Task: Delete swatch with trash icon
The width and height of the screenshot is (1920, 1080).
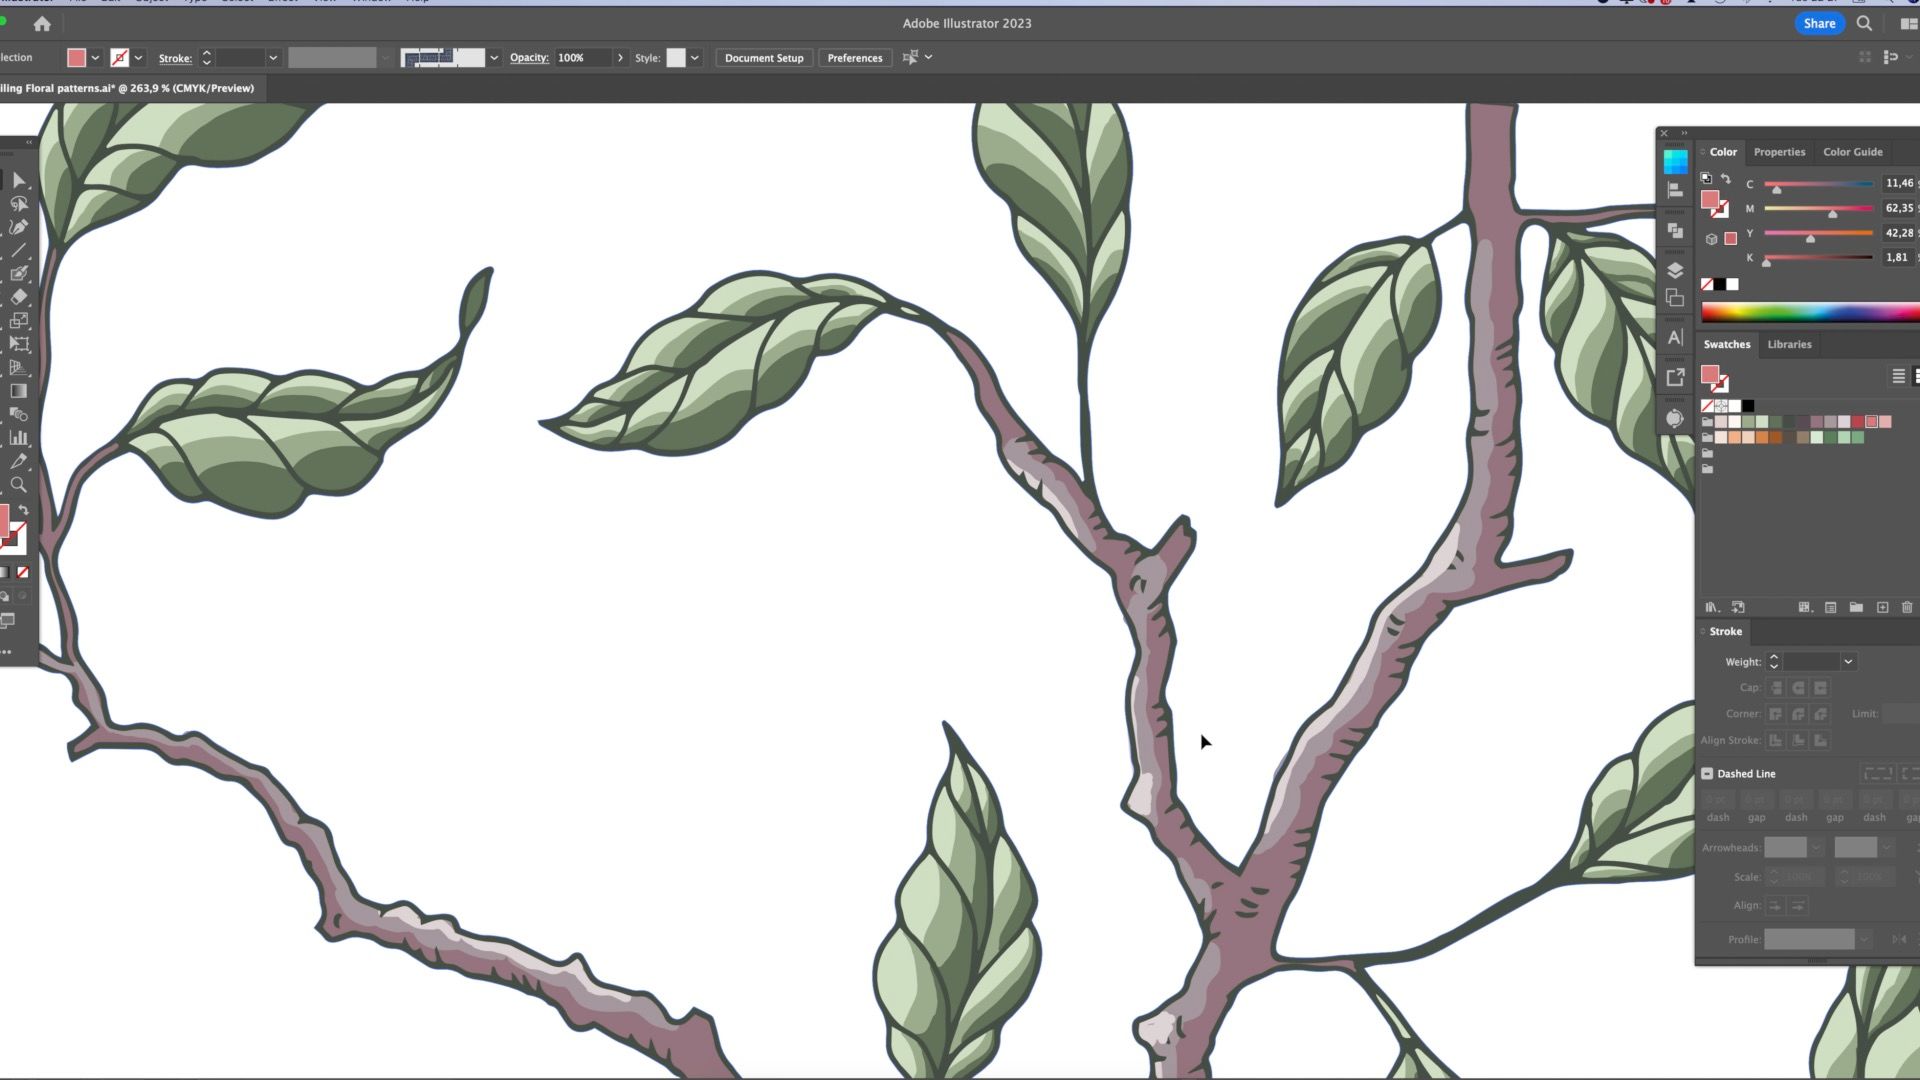Action: click(x=1906, y=607)
